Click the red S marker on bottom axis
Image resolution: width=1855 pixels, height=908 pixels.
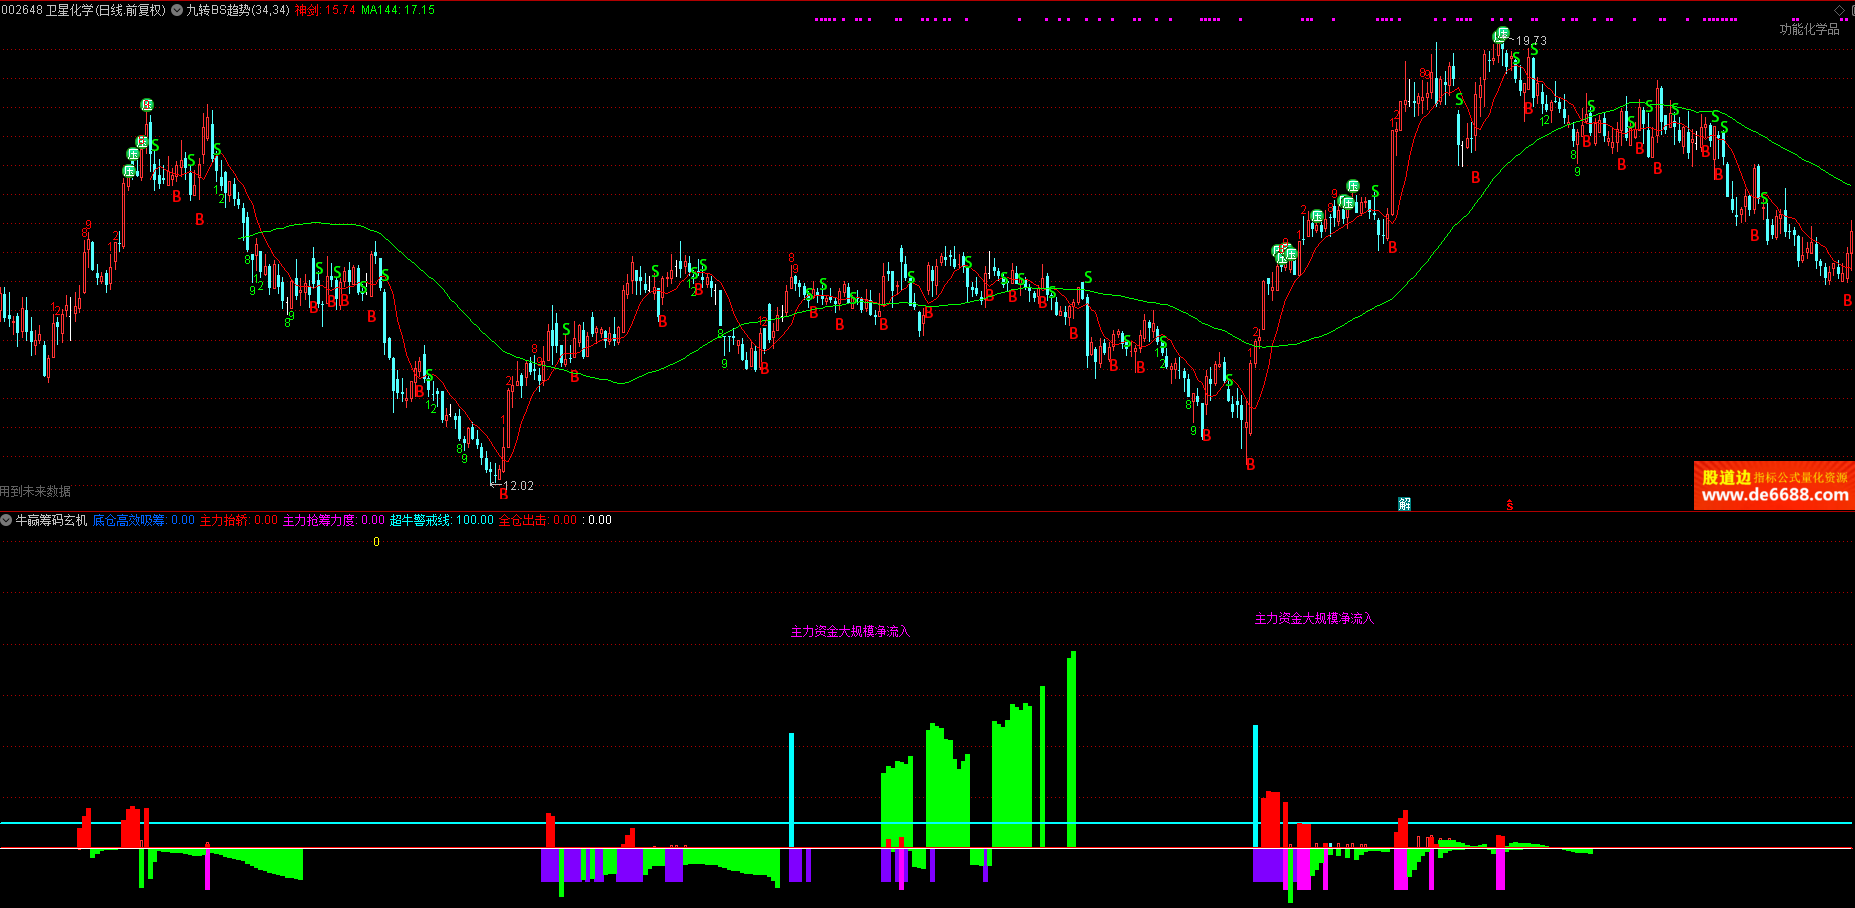1510,505
